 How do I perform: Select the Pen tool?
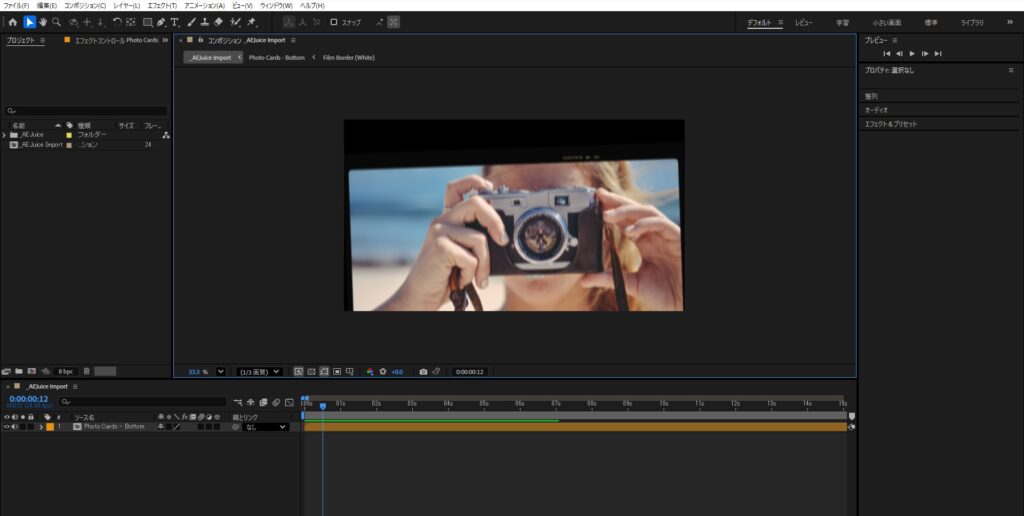pyautogui.click(x=161, y=22)
